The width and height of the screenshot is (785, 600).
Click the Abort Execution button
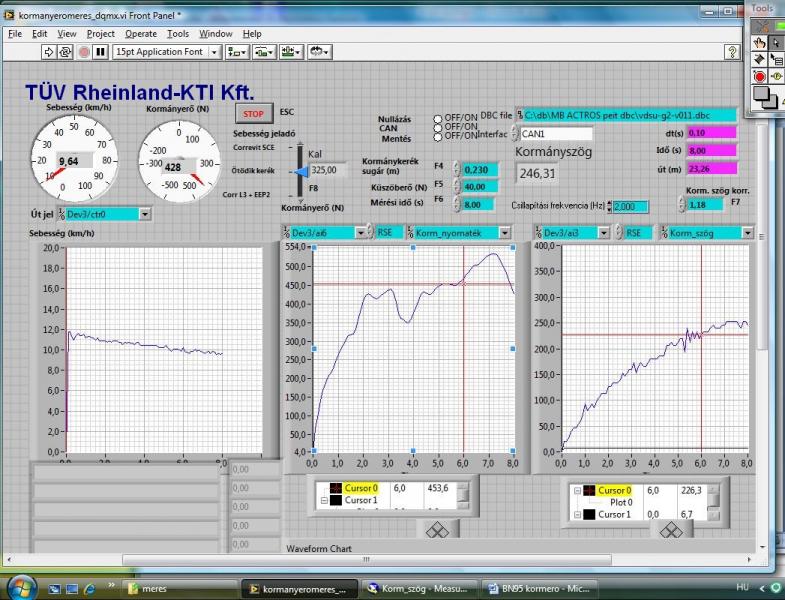pyautogui.click(x=84, y=52)
